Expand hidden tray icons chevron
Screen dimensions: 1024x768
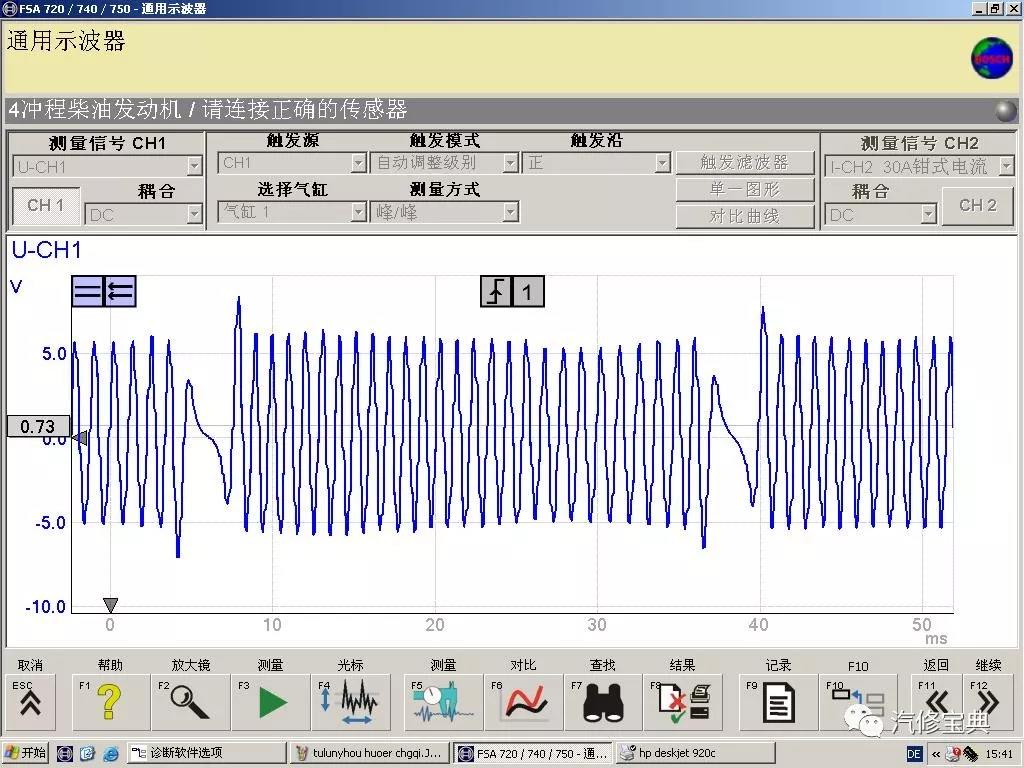[936, 754]
